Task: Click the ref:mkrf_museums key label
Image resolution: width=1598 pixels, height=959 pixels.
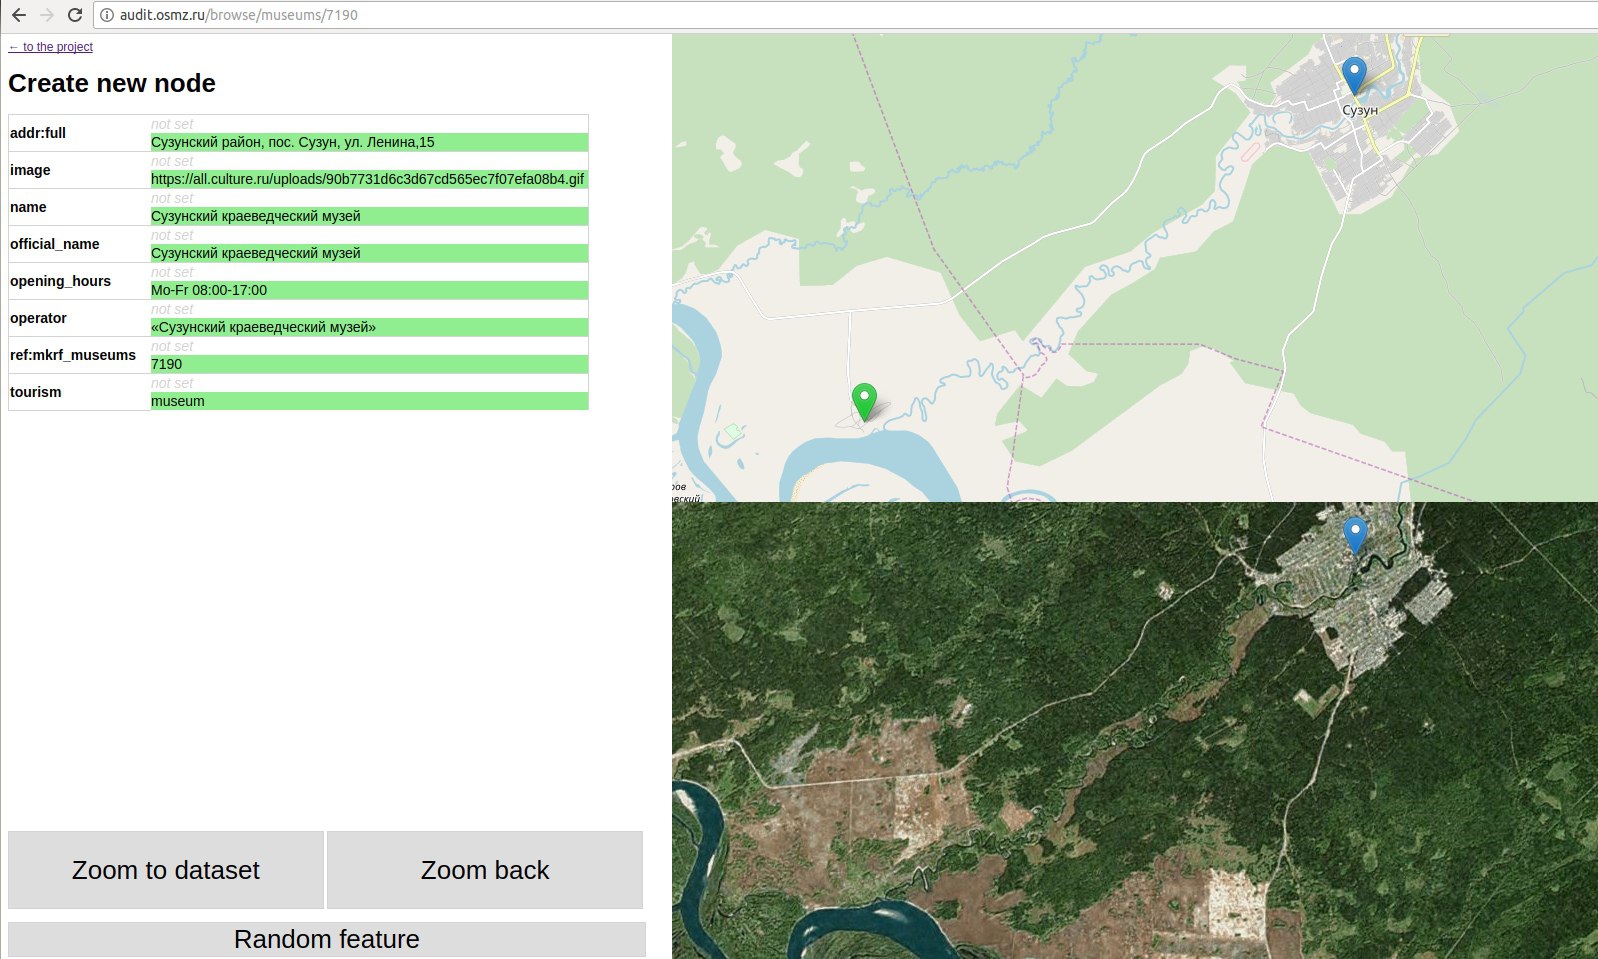Action: point(73,355)
